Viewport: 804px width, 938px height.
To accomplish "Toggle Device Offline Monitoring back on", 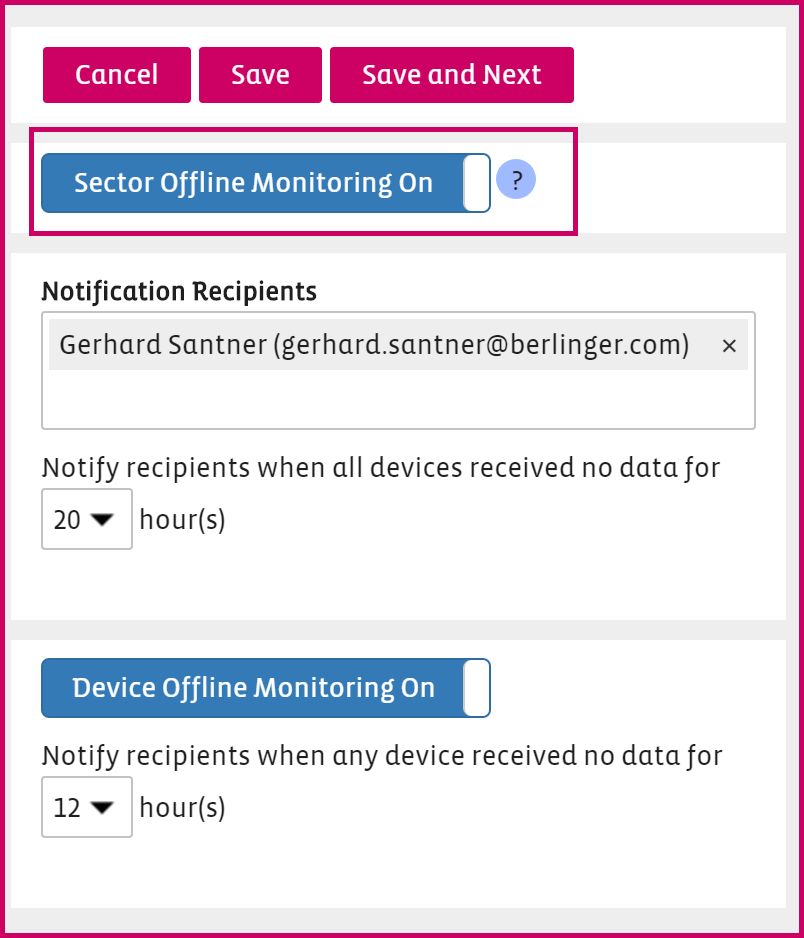I will click(x=265, y=687).
